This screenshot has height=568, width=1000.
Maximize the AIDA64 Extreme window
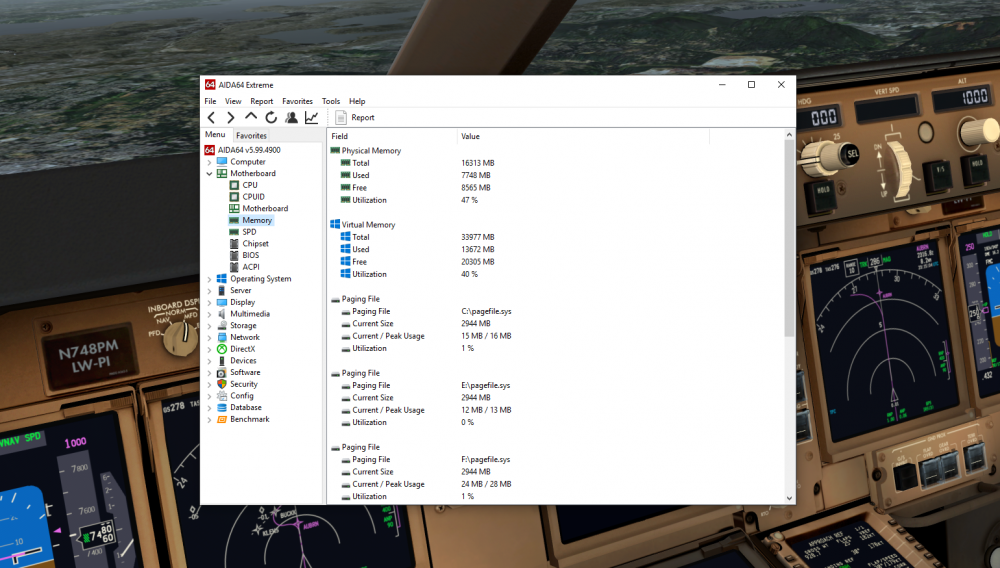click(751, 85)
